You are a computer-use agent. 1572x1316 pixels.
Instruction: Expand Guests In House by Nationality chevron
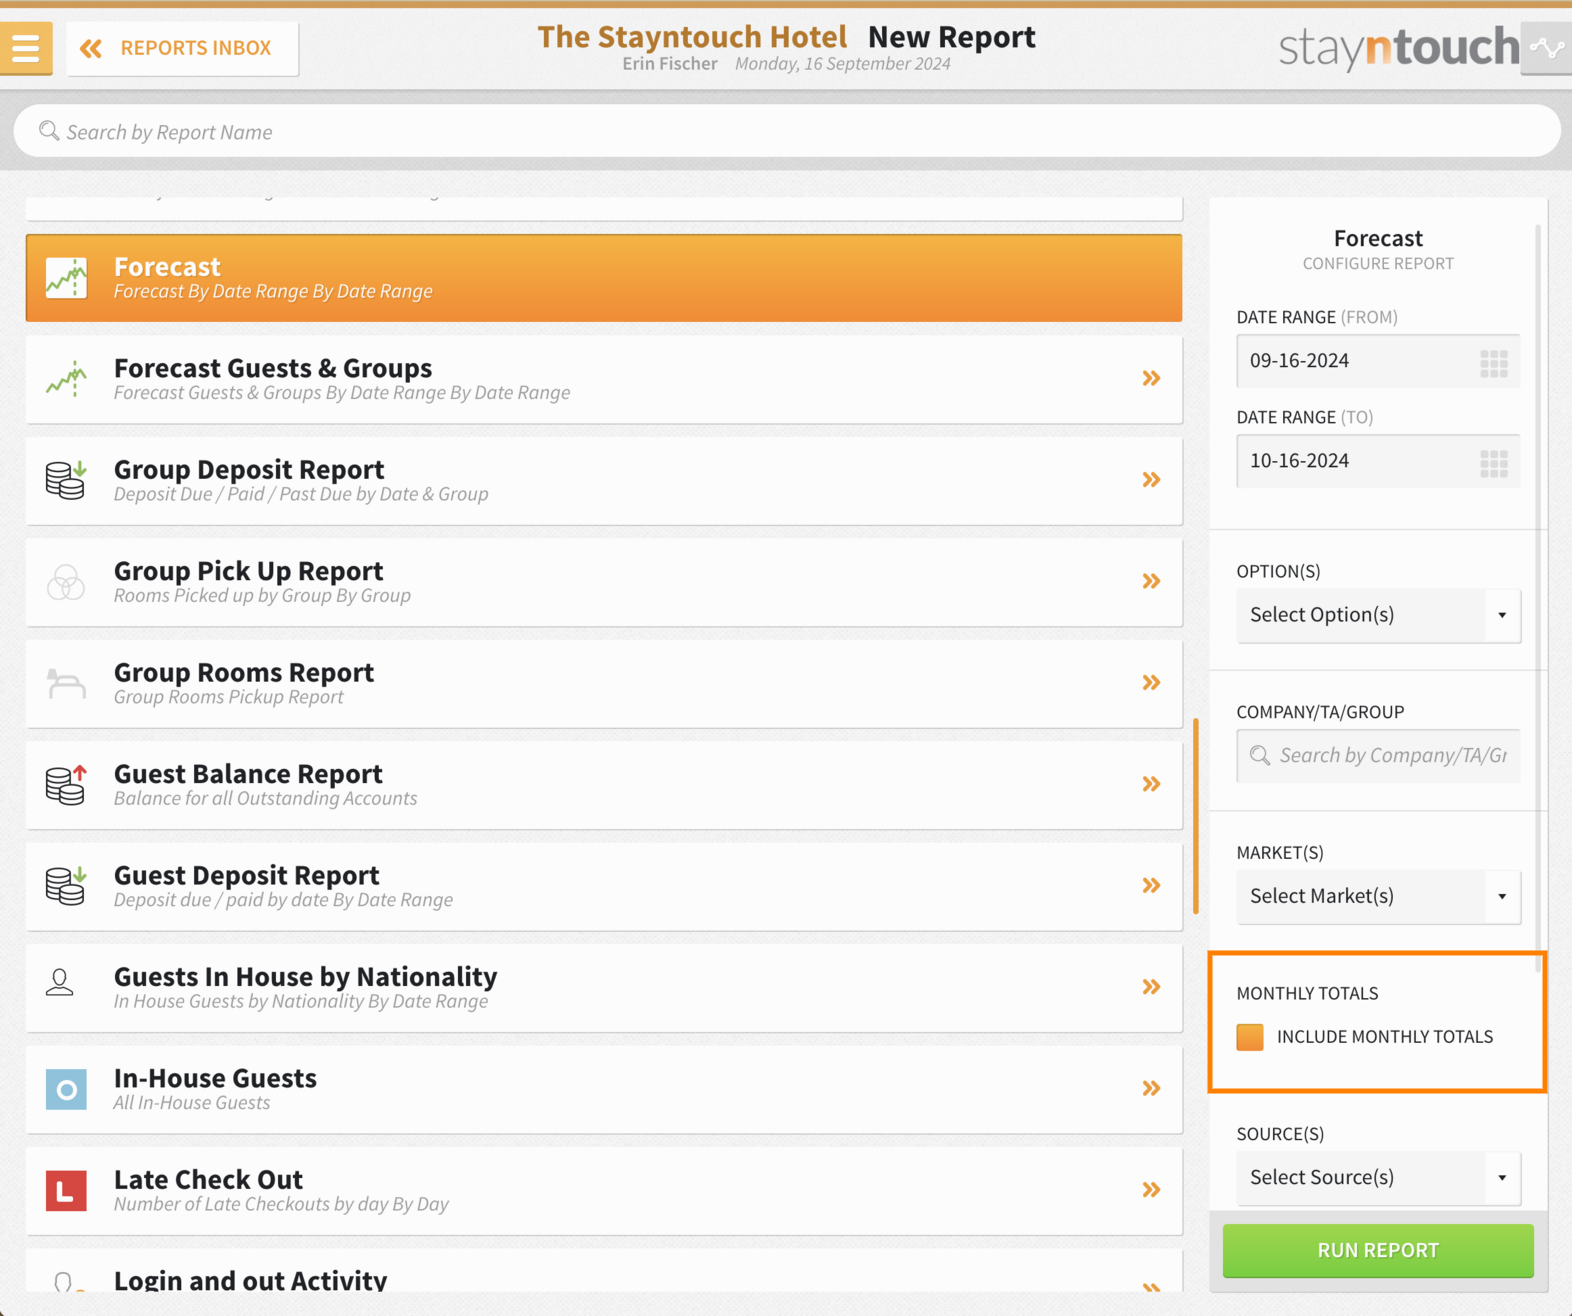1151,987
